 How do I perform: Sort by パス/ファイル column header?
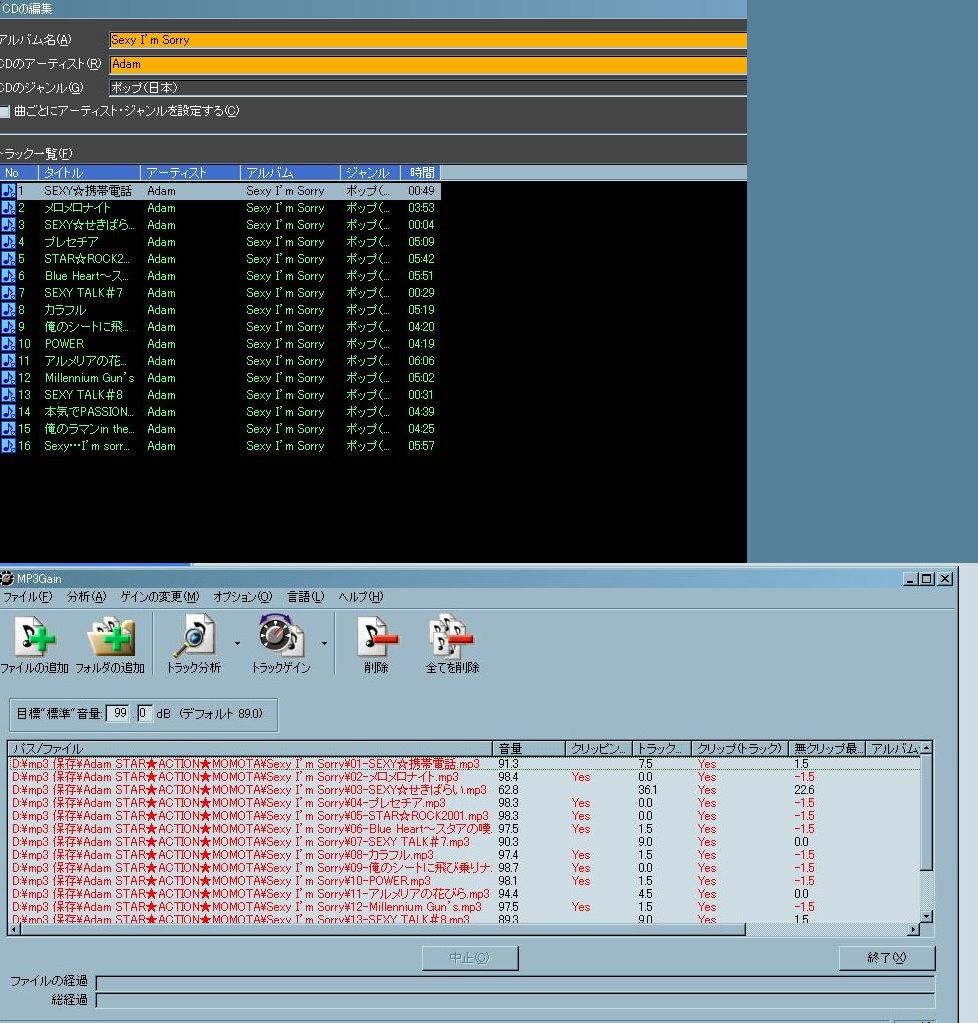[x=251, y=748]
